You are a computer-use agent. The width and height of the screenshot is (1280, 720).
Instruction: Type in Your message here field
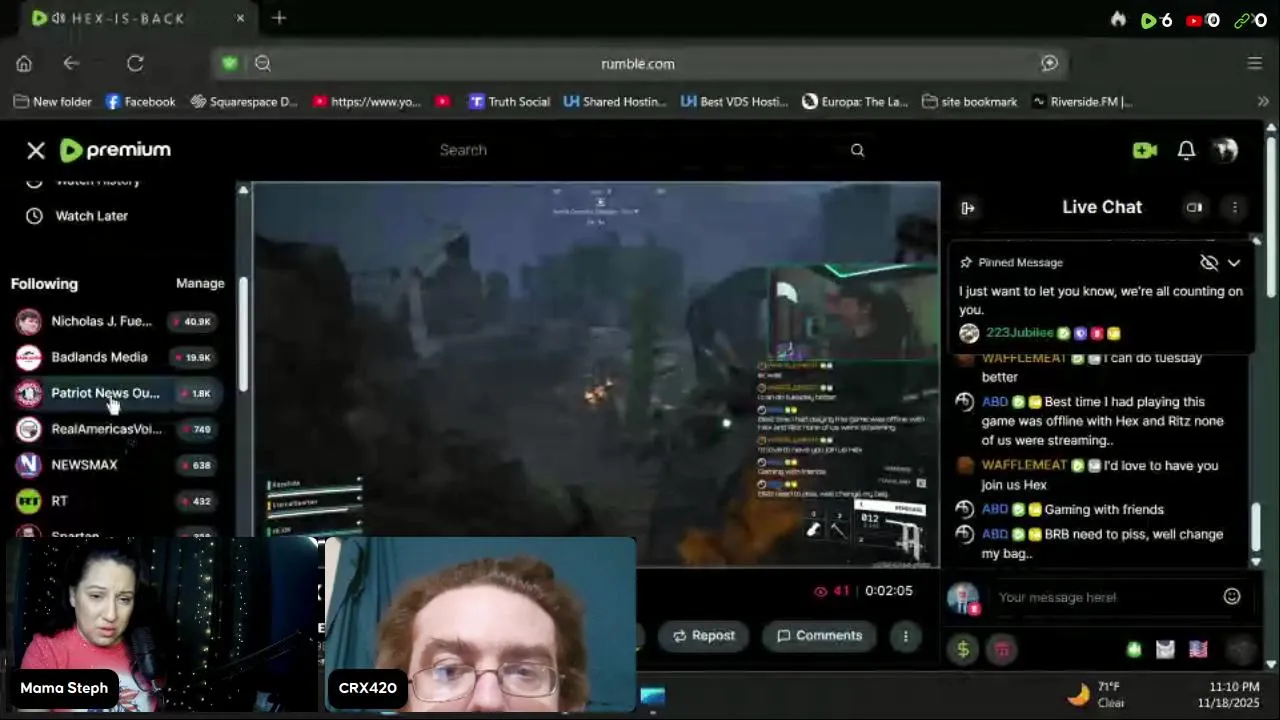(1100, 597)
